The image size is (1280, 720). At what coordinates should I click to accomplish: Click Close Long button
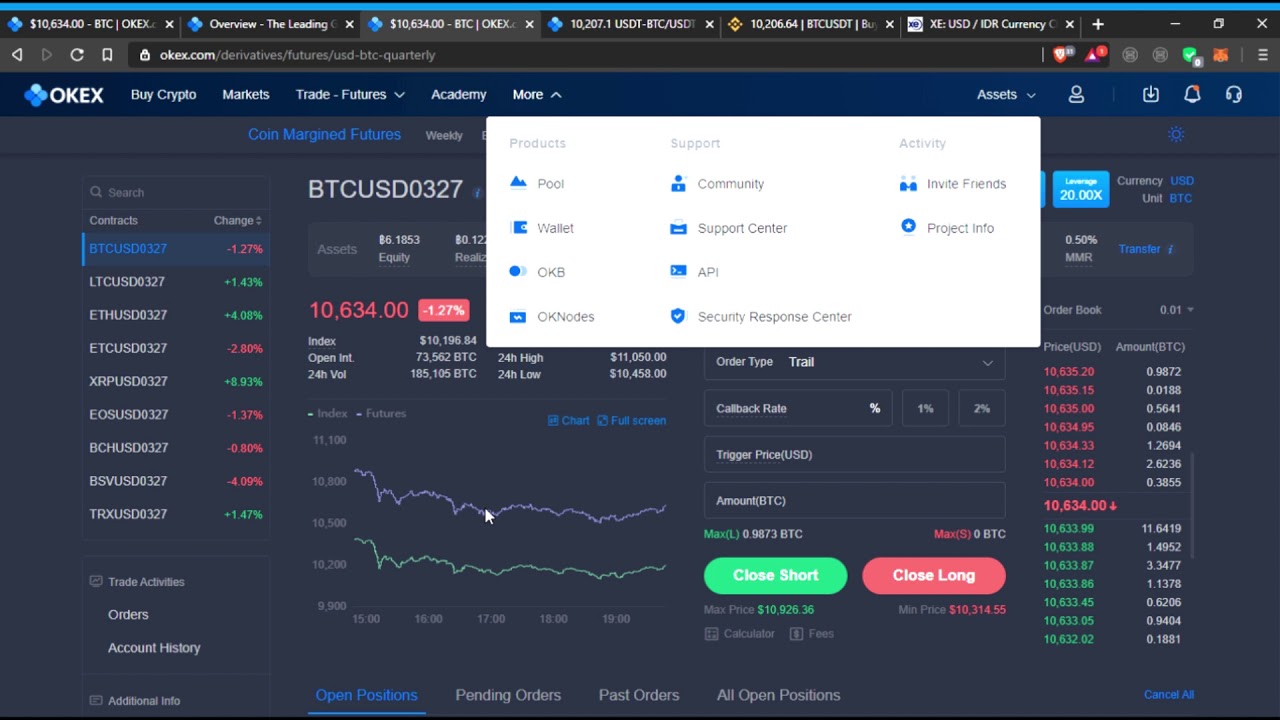934,575
